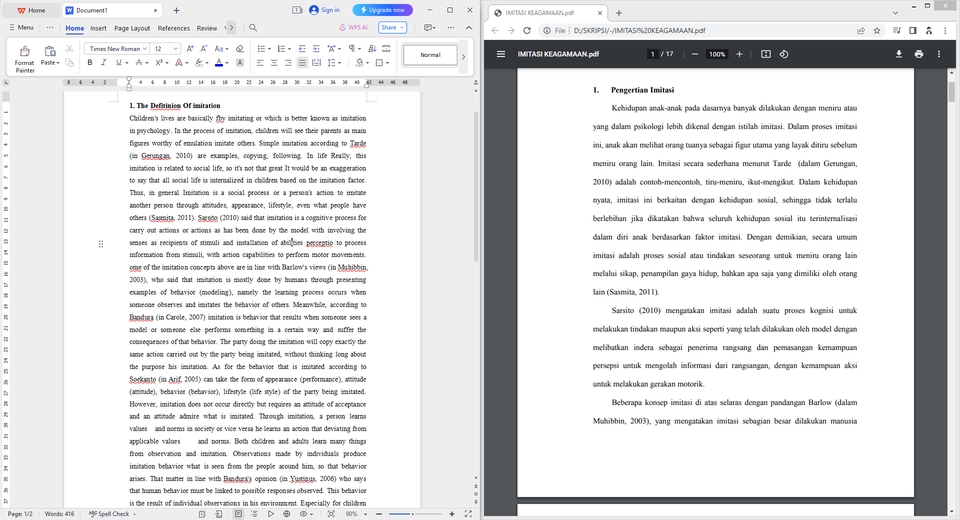
Task: Expand more ribbon tabs chevron
Action: (229, 28)
